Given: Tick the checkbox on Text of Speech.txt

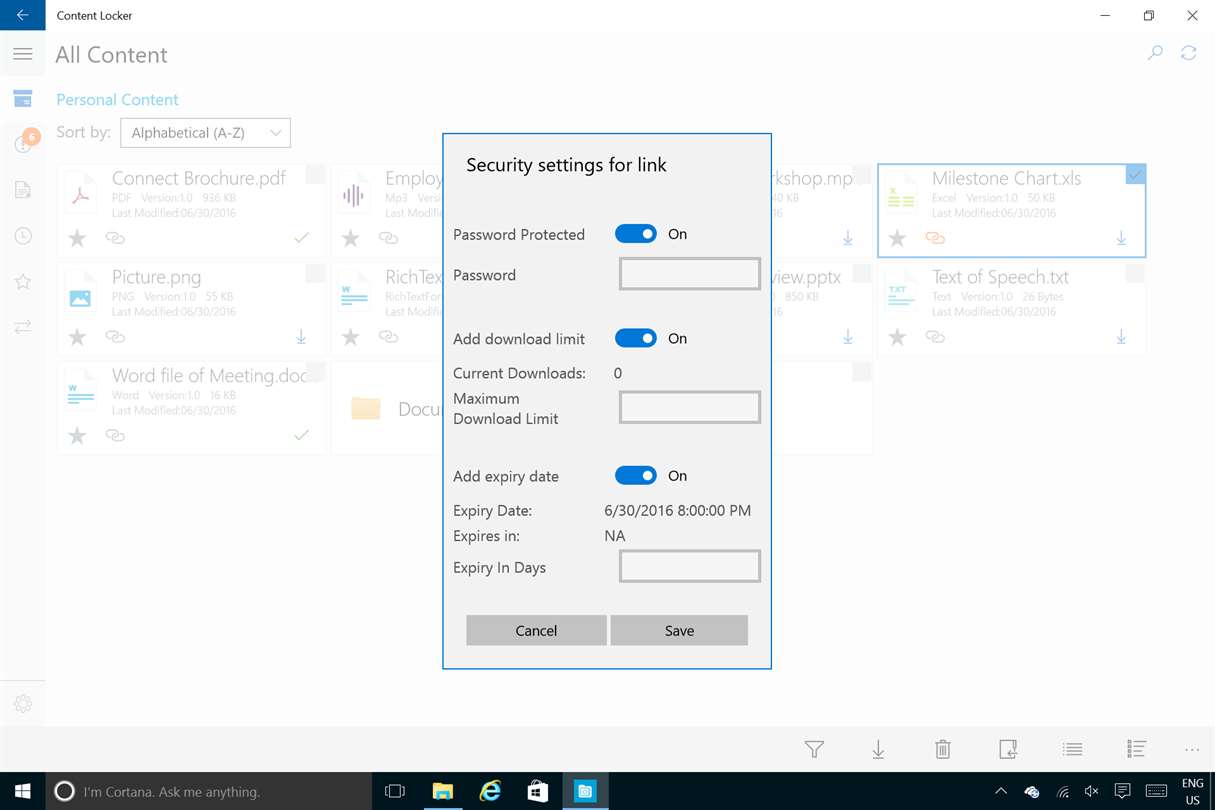Looking at the screenshot, I should 1135,273.
